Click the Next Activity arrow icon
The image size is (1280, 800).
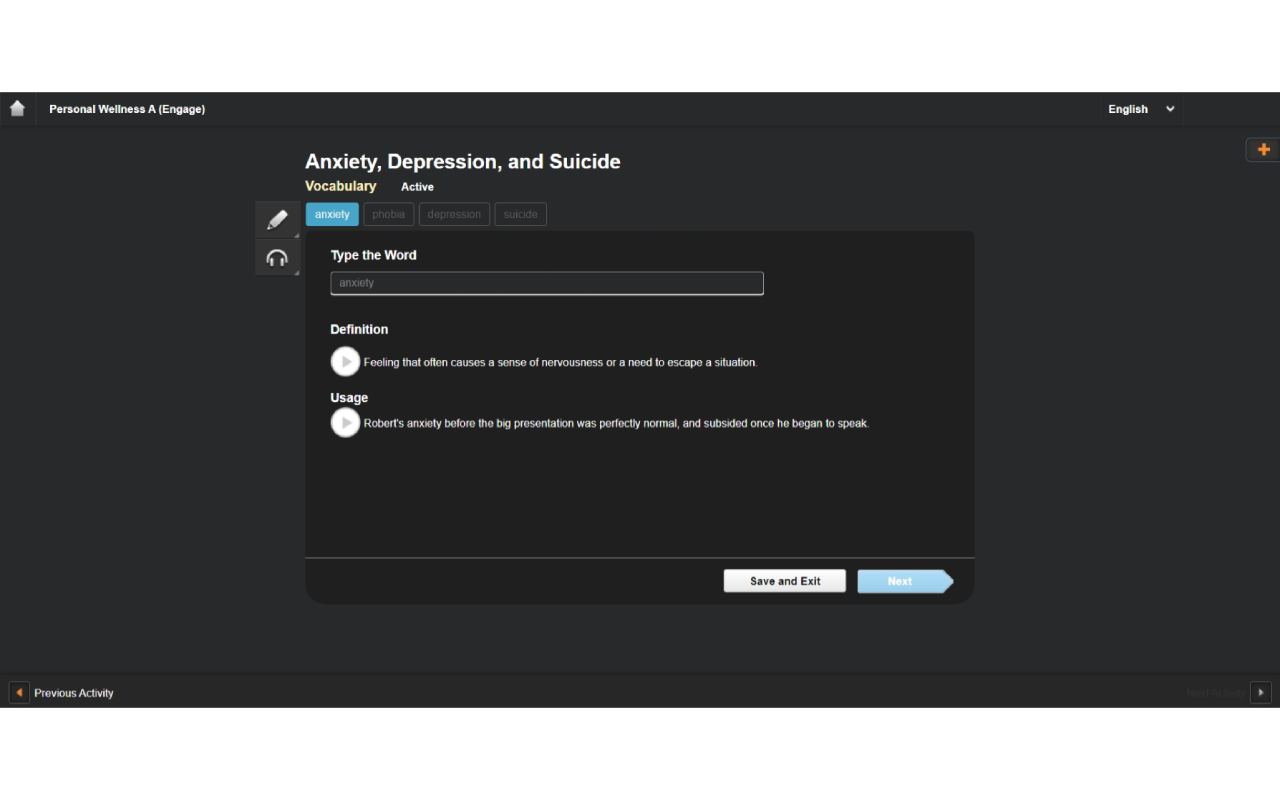pos(1261,692)
